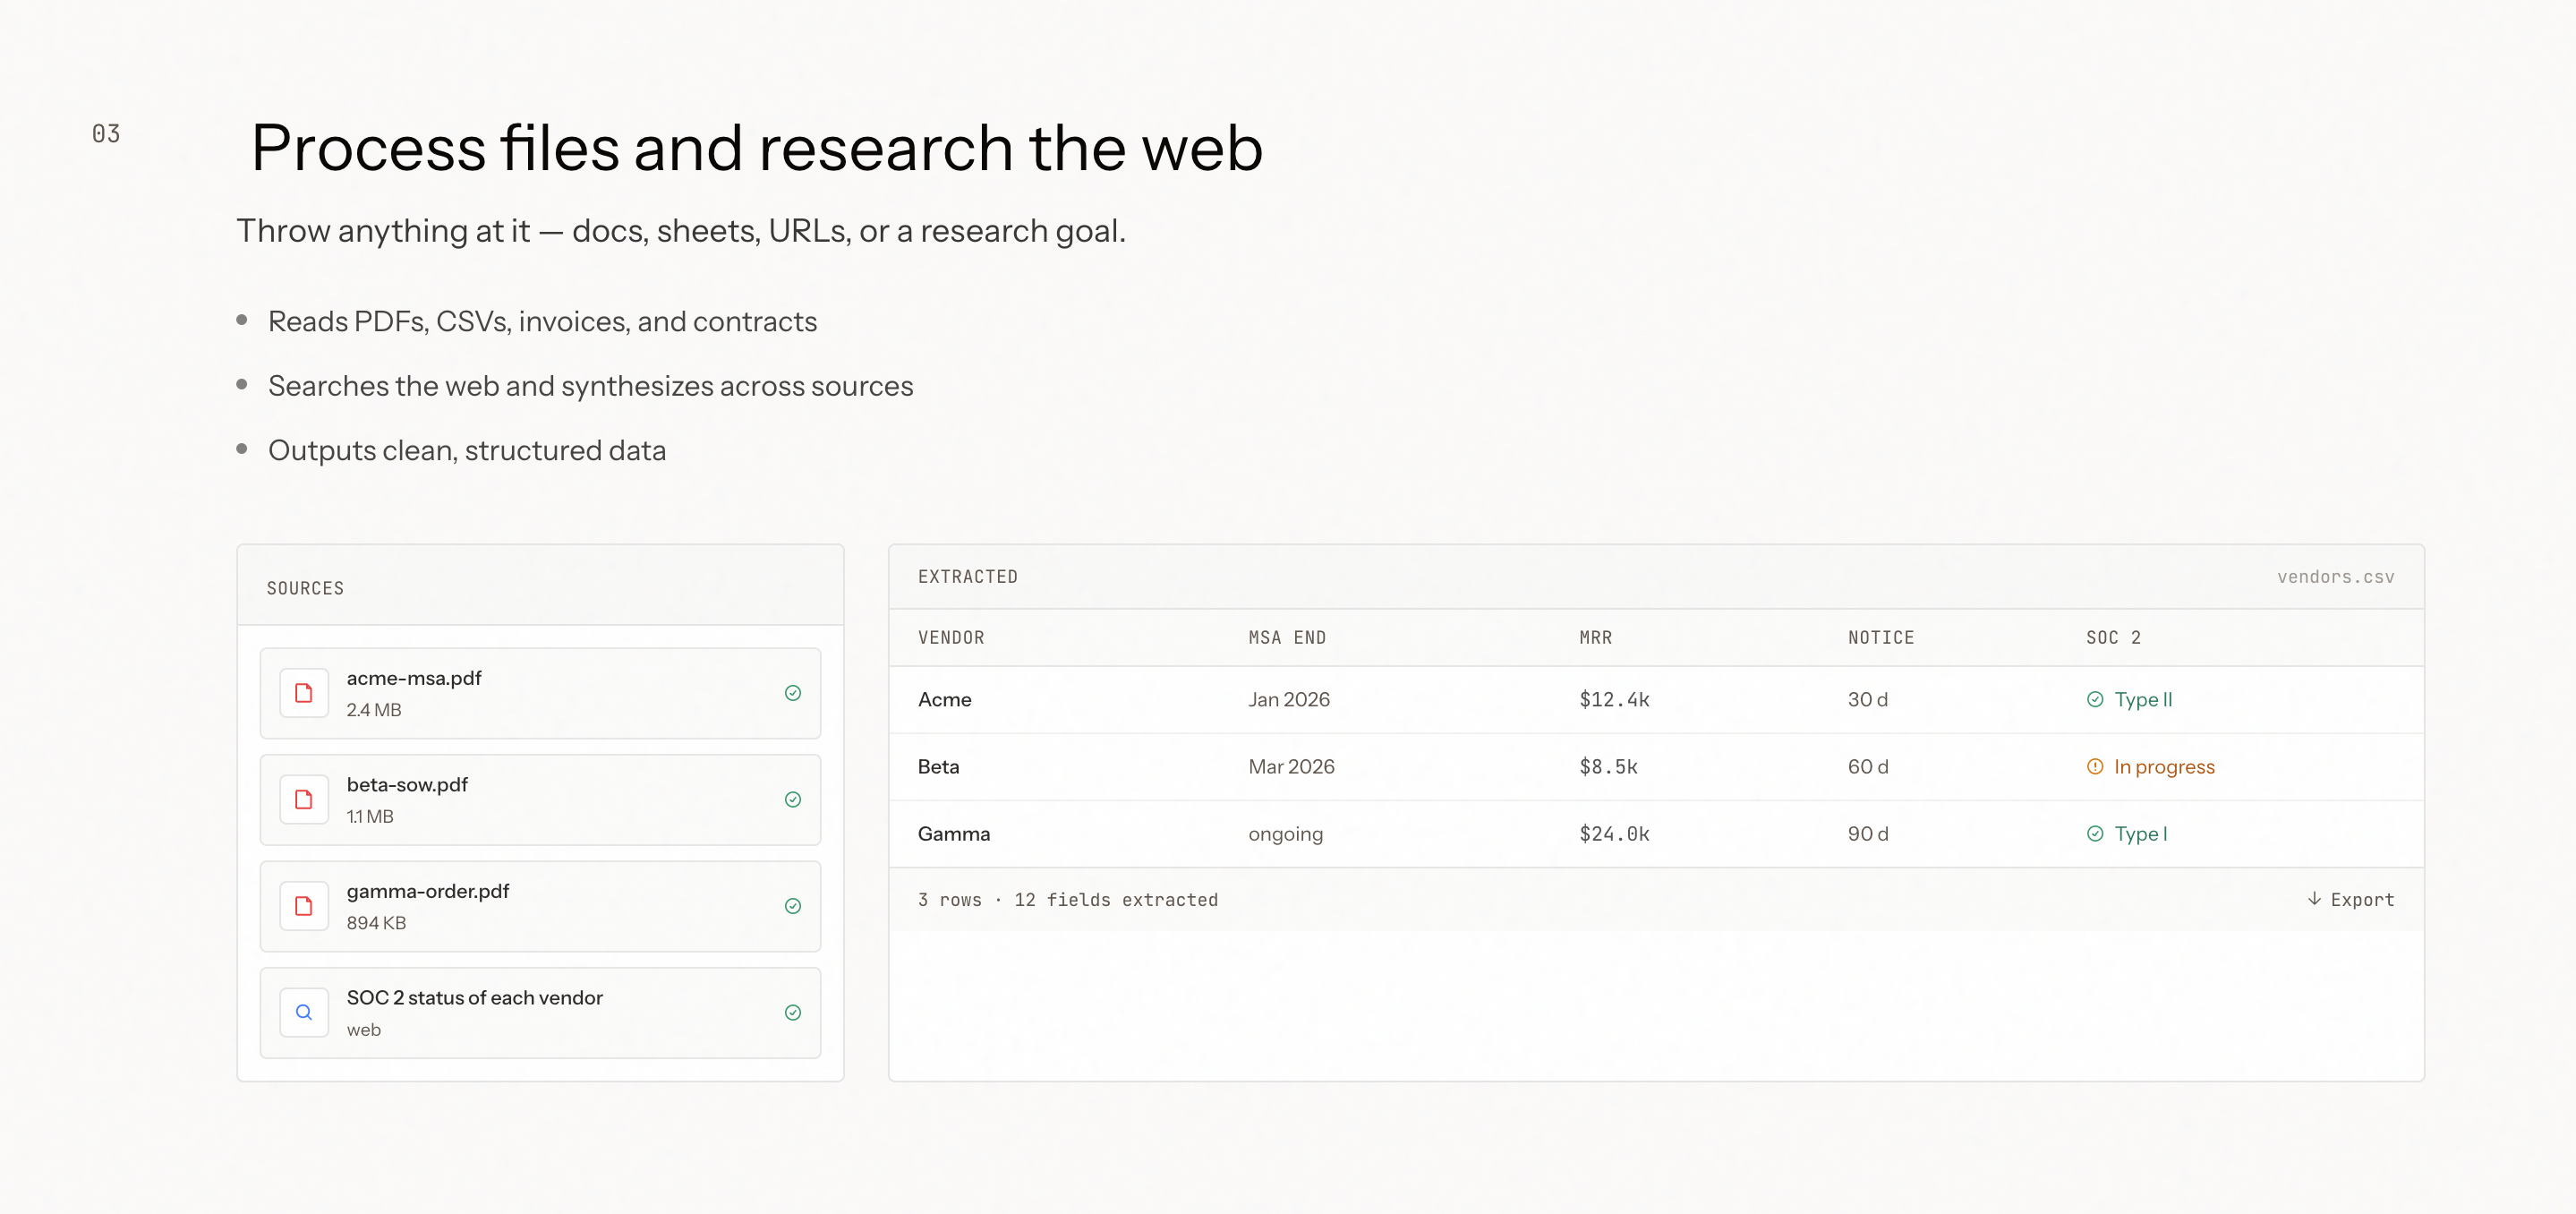Click the green check icon by Type II
2576x1214 pixels.
(2095, 700)
